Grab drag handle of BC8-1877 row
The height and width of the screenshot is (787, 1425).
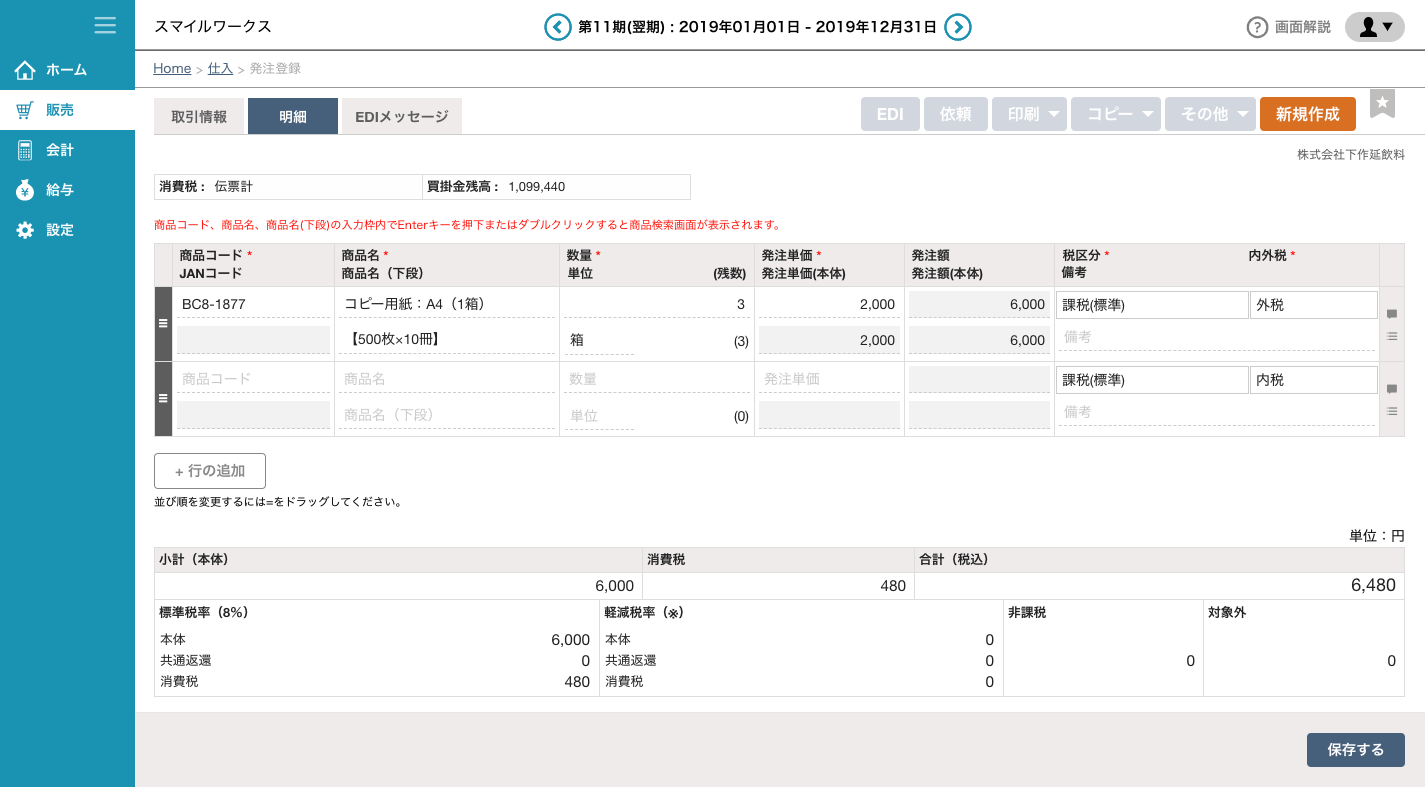click(x=163, y=323)
